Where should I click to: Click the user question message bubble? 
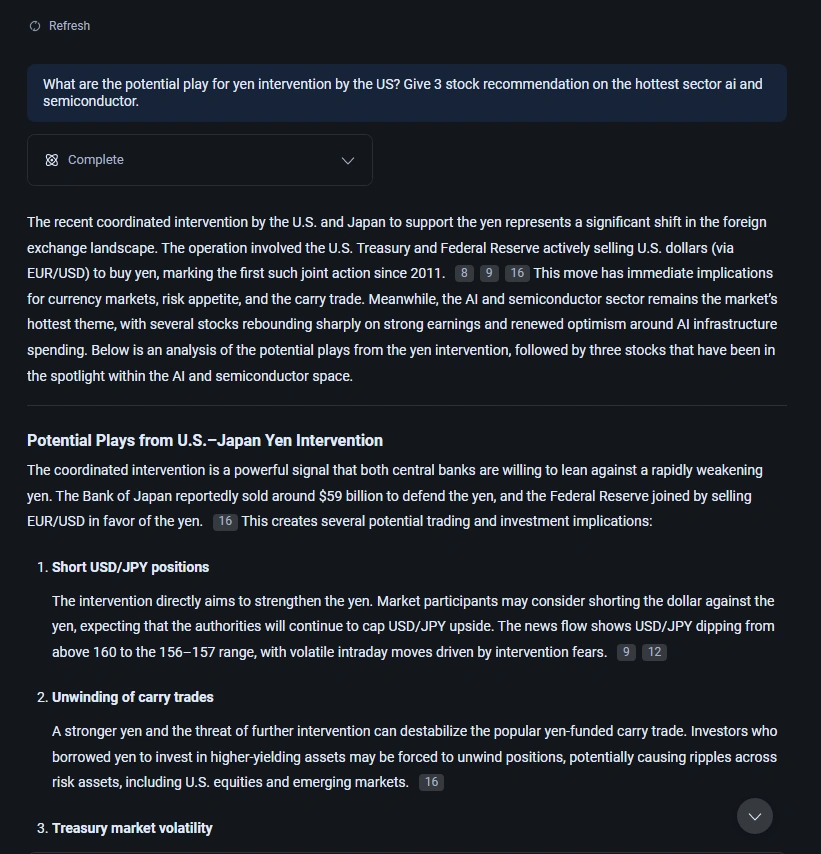(x=407, y=93)
